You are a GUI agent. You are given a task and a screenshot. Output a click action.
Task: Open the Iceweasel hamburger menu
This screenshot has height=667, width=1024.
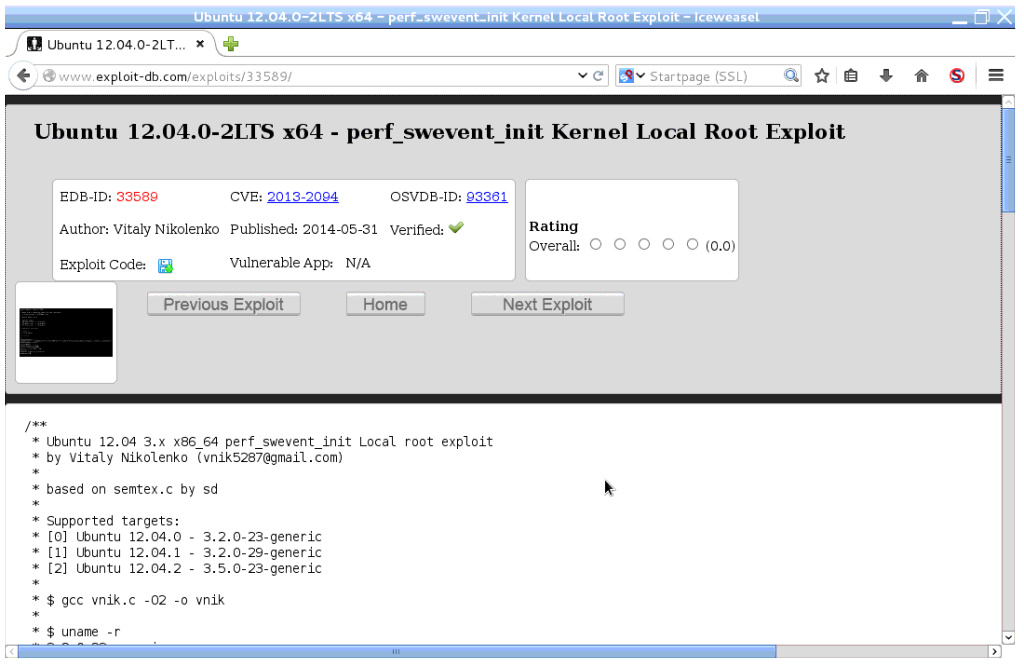[x=995, y=76]
